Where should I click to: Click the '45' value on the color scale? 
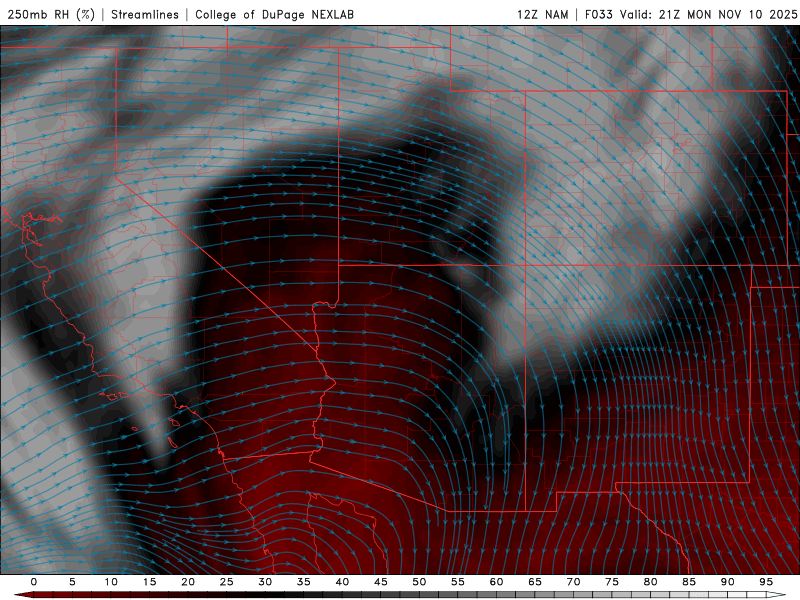pyautogui.click(x=381, y=582)
